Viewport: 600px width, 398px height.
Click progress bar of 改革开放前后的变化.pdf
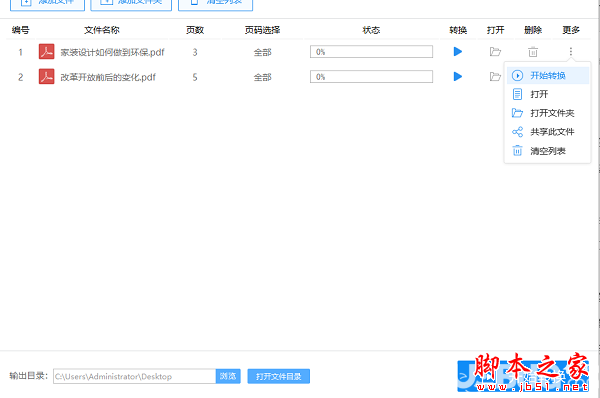[x=371, y=77]
